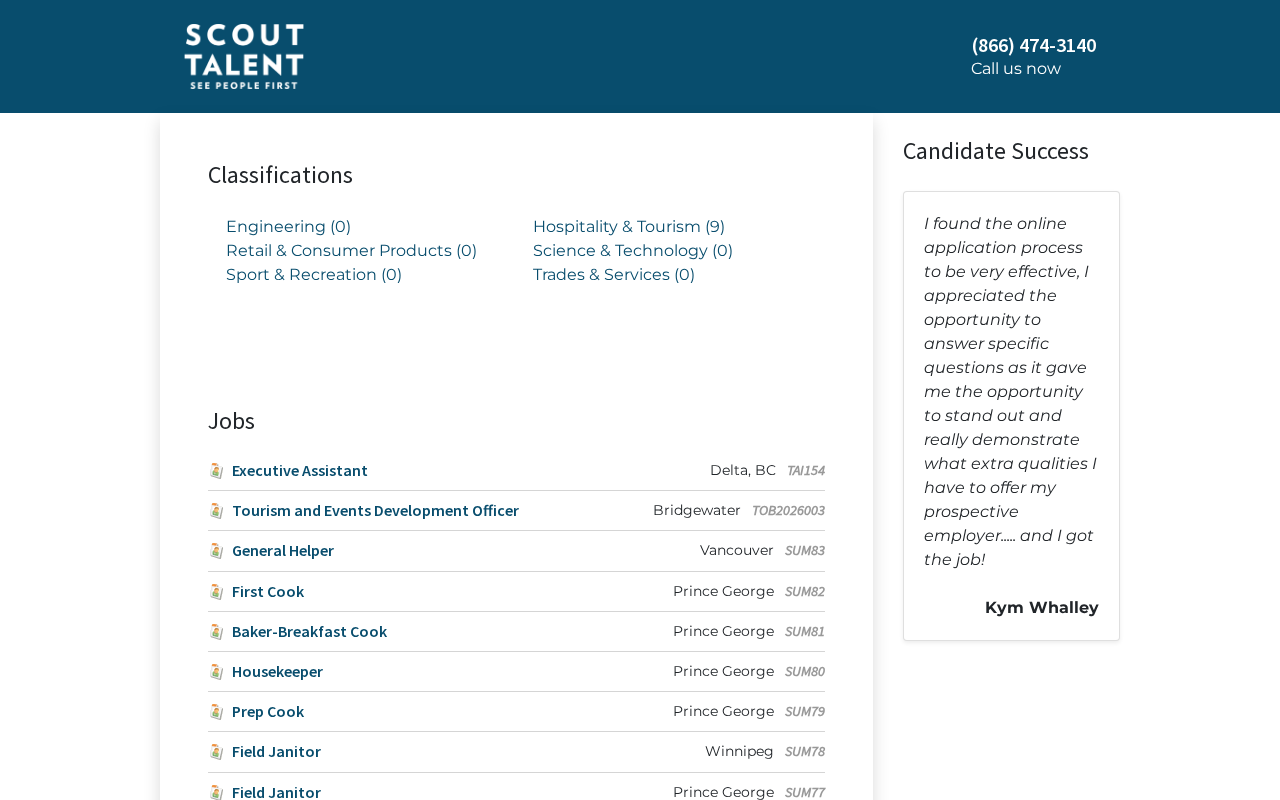Click the icon beside Prep Cook
1280x800 pixels.
pyautogui.click(x=216, y=712)
